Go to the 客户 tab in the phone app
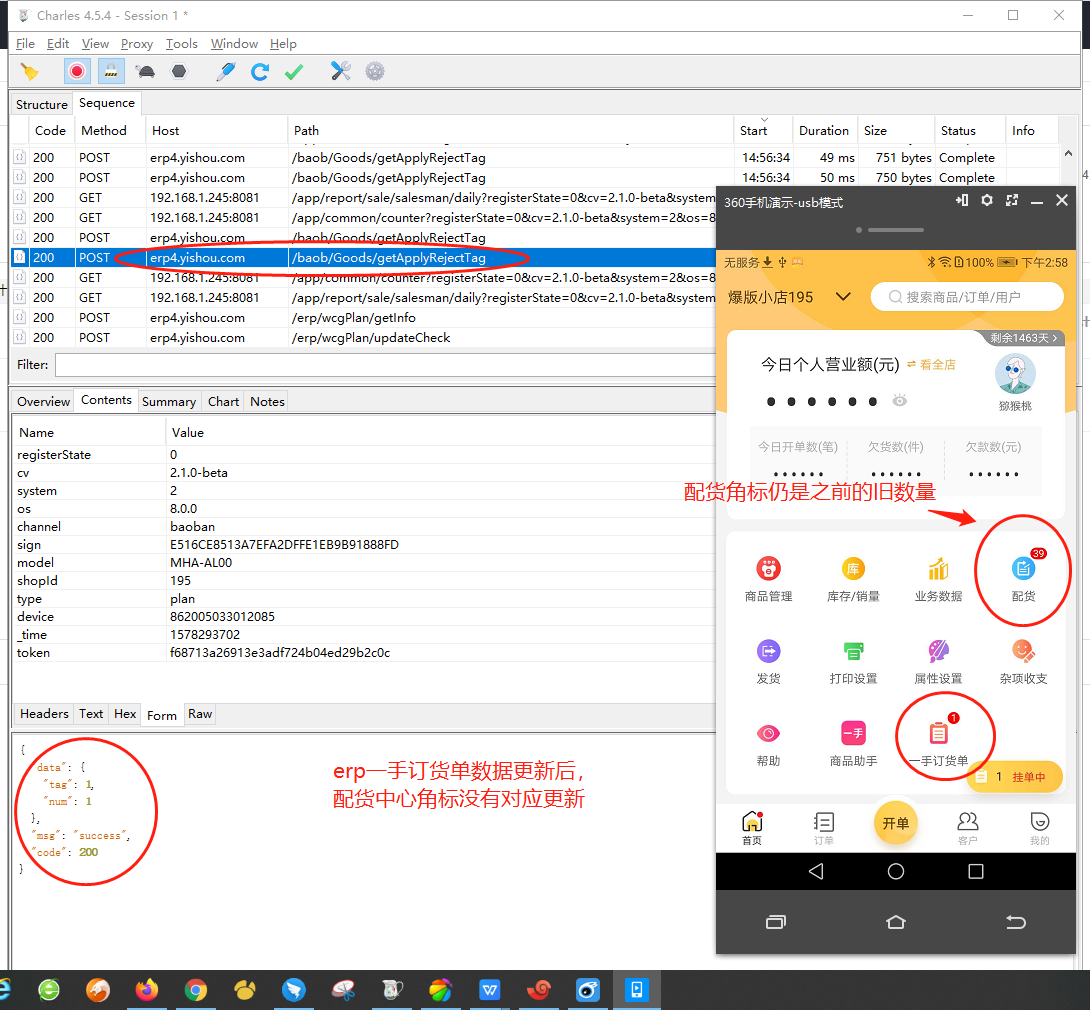This screenshot has height=1010, width=1090. coord(967,829)
